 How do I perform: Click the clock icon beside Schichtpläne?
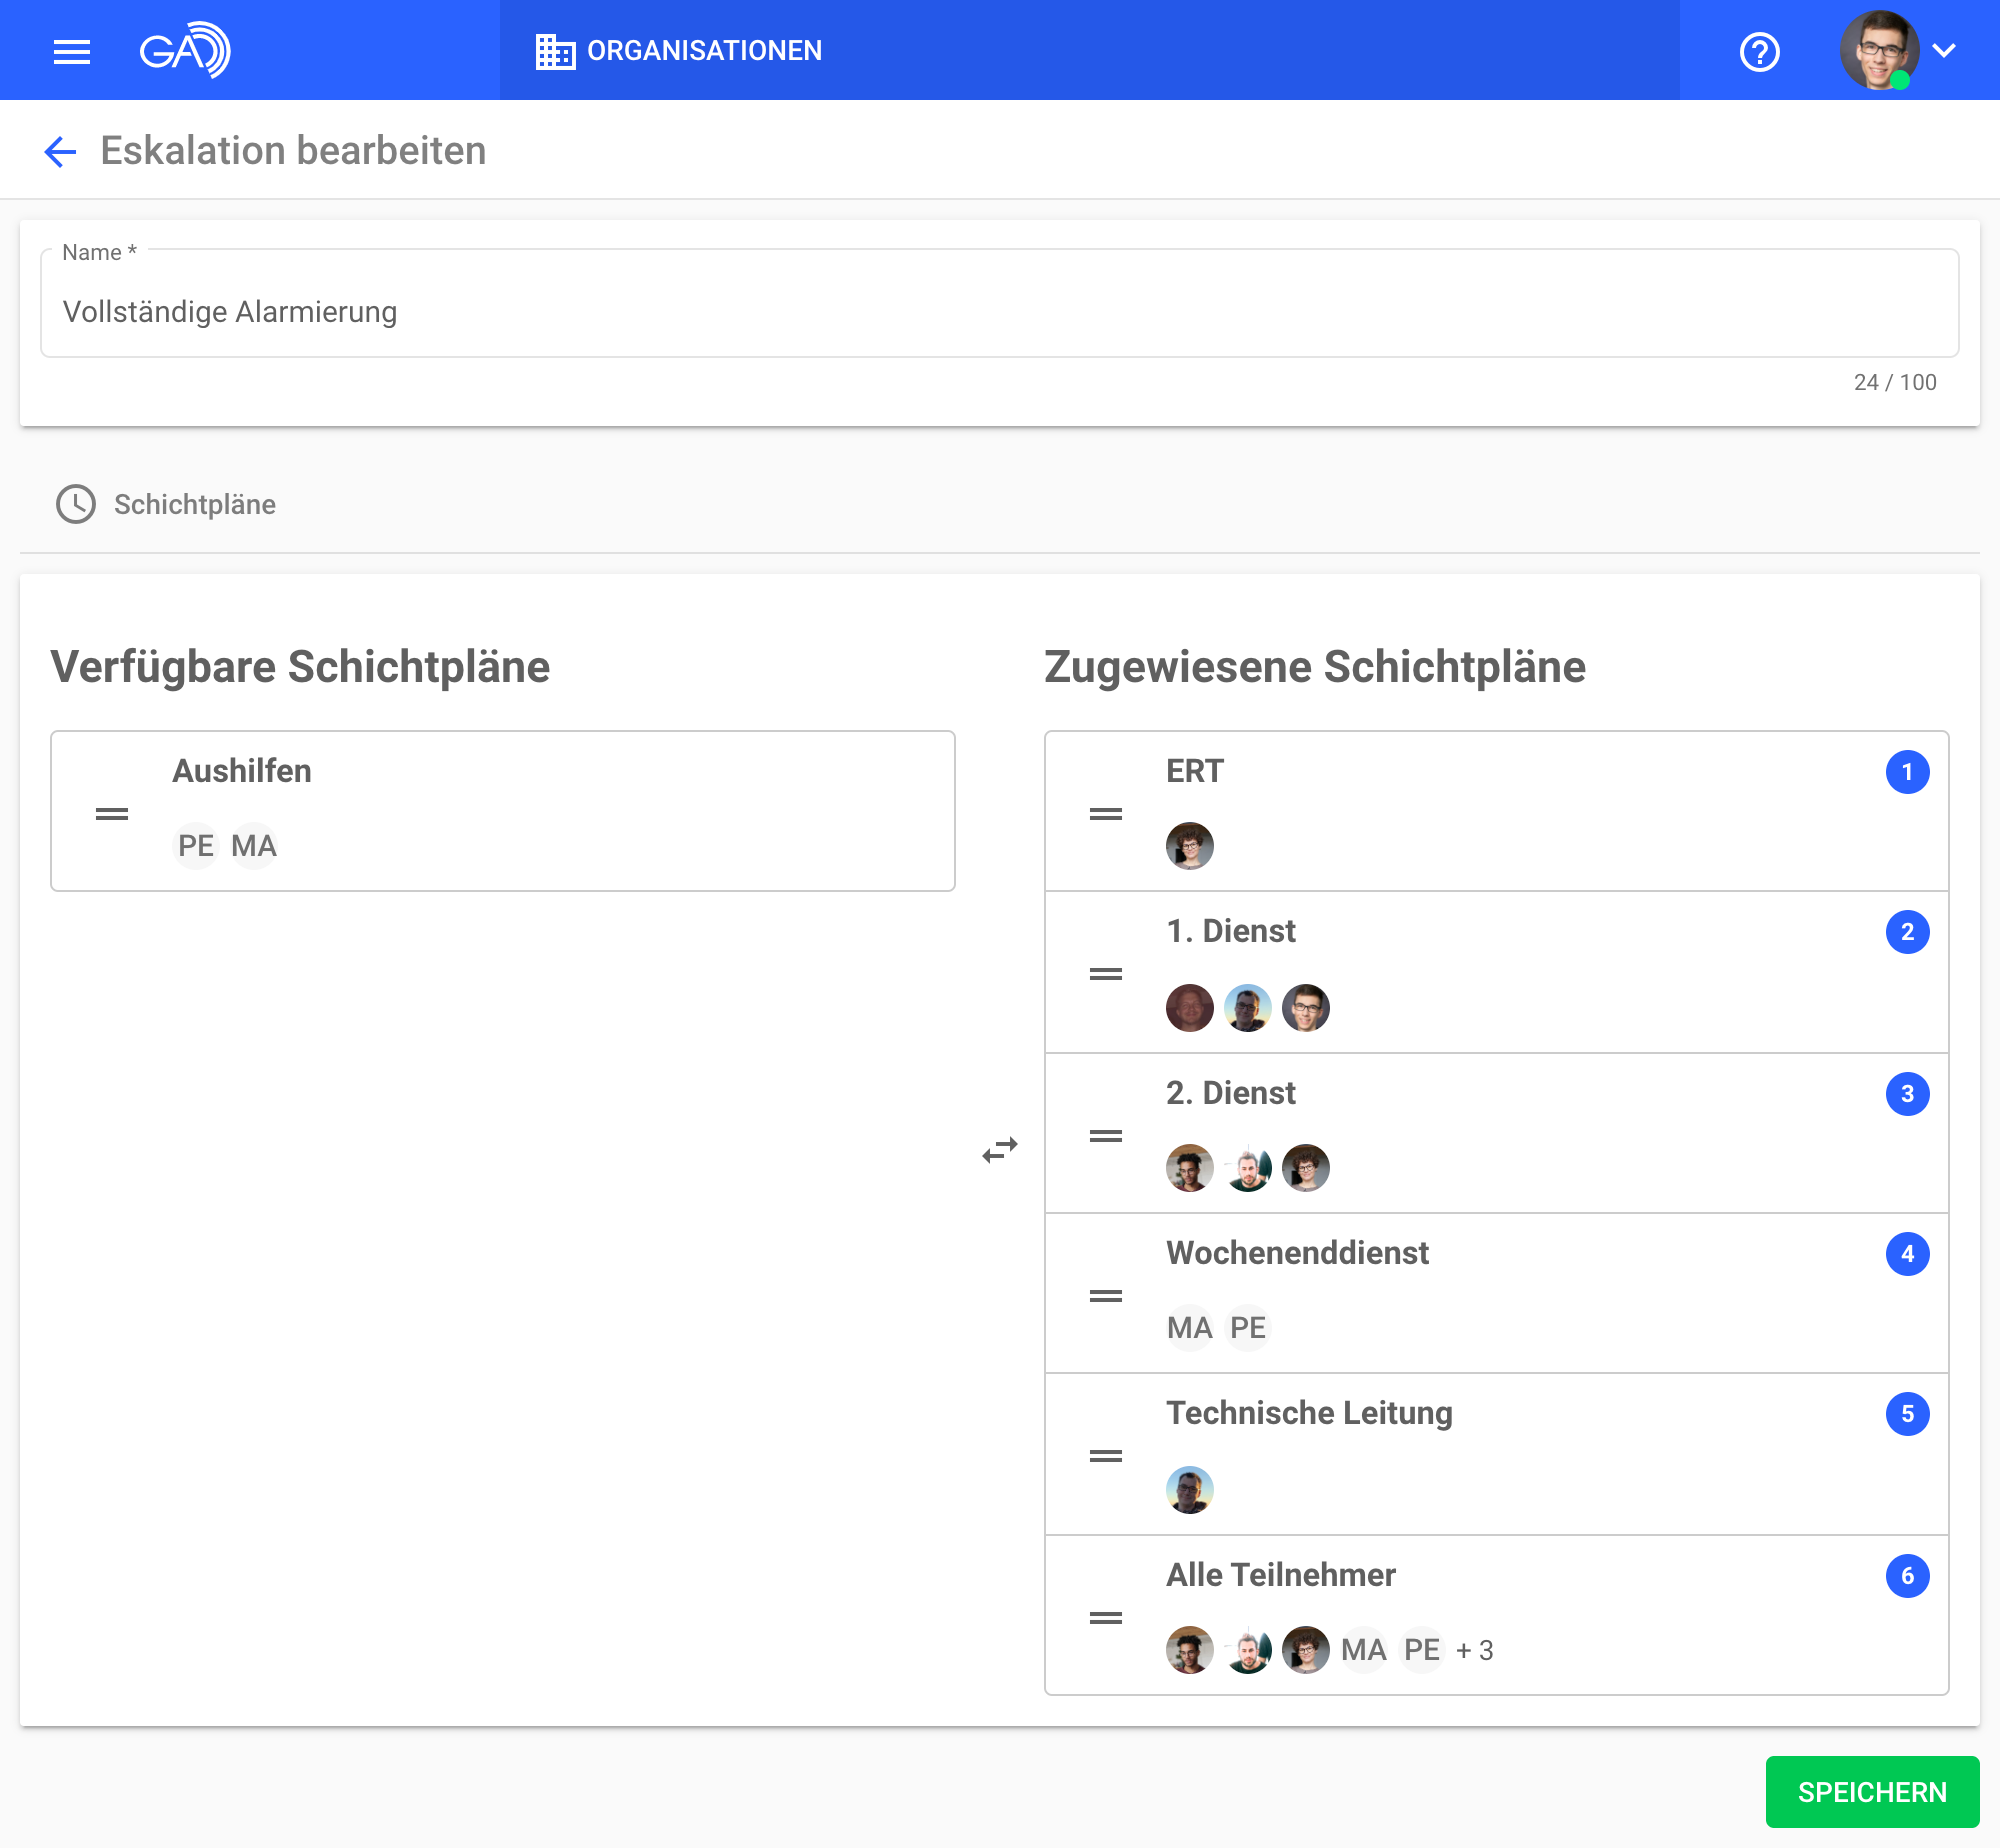pyautogui.click(x=76, y=504)
